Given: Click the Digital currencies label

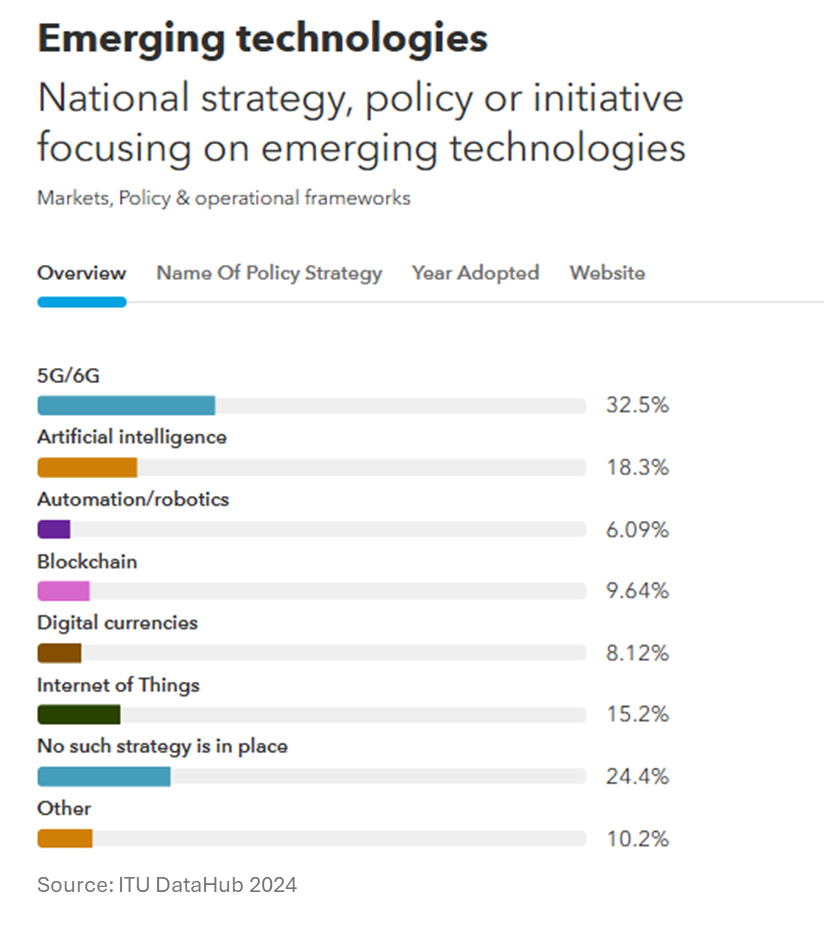Looking at the screenshot, I should pyautogui.click(x=117, y=623).
